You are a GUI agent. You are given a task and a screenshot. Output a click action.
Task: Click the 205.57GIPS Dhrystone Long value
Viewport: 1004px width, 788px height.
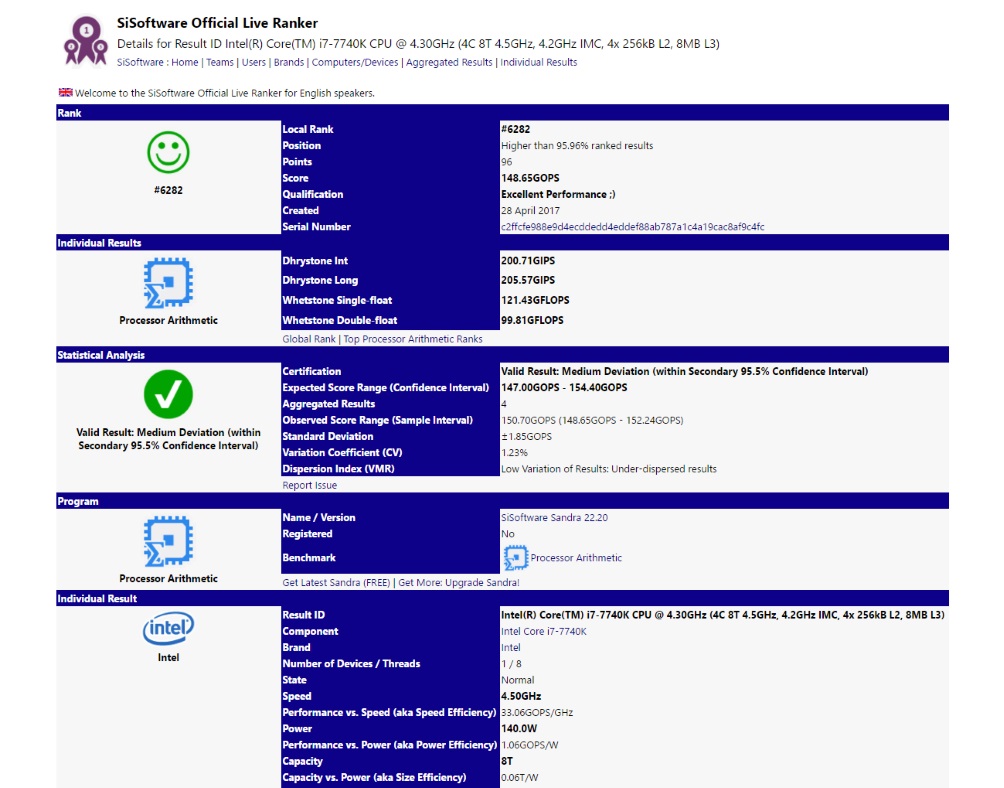(x=528, y=280)
